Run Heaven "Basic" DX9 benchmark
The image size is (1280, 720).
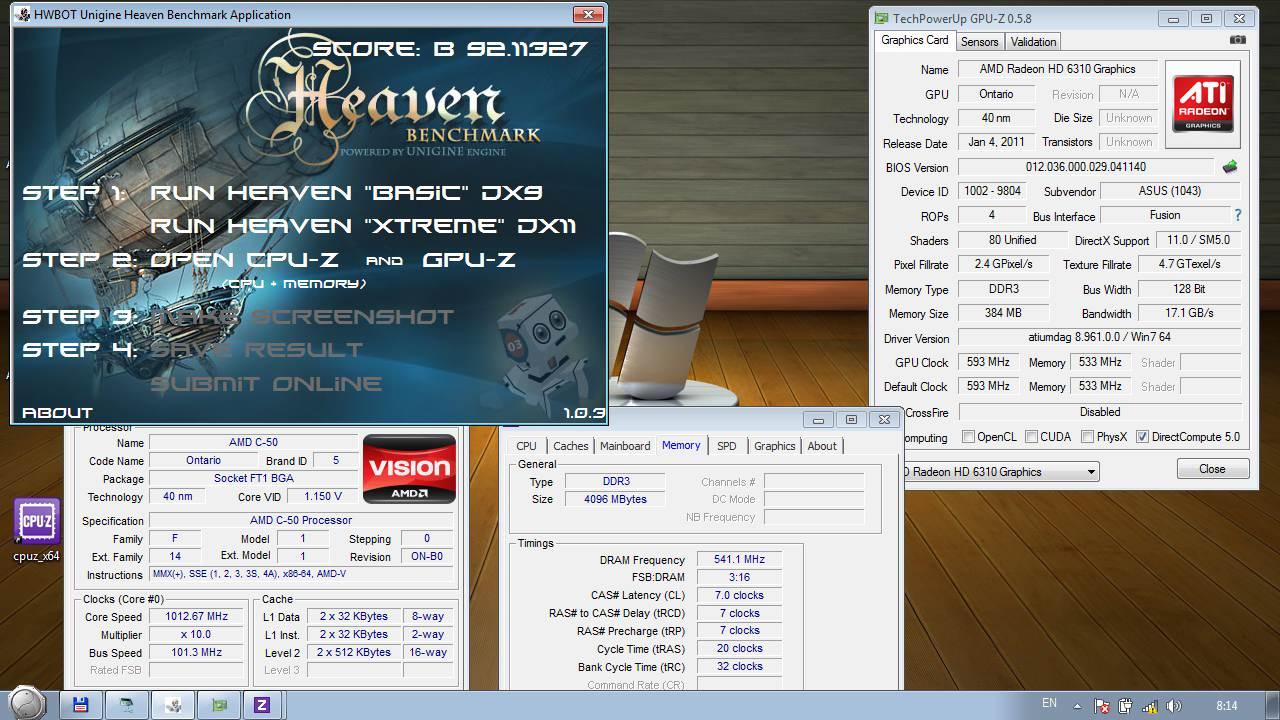point(346,193)
